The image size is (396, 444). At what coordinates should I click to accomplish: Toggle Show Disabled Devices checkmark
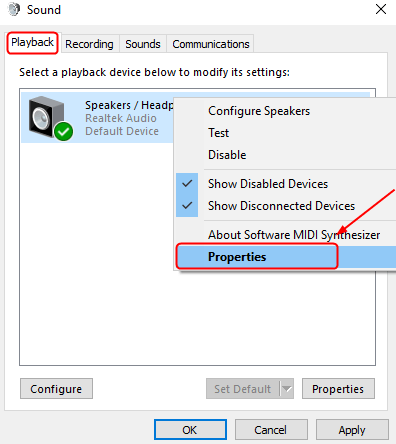click(187, 184)
